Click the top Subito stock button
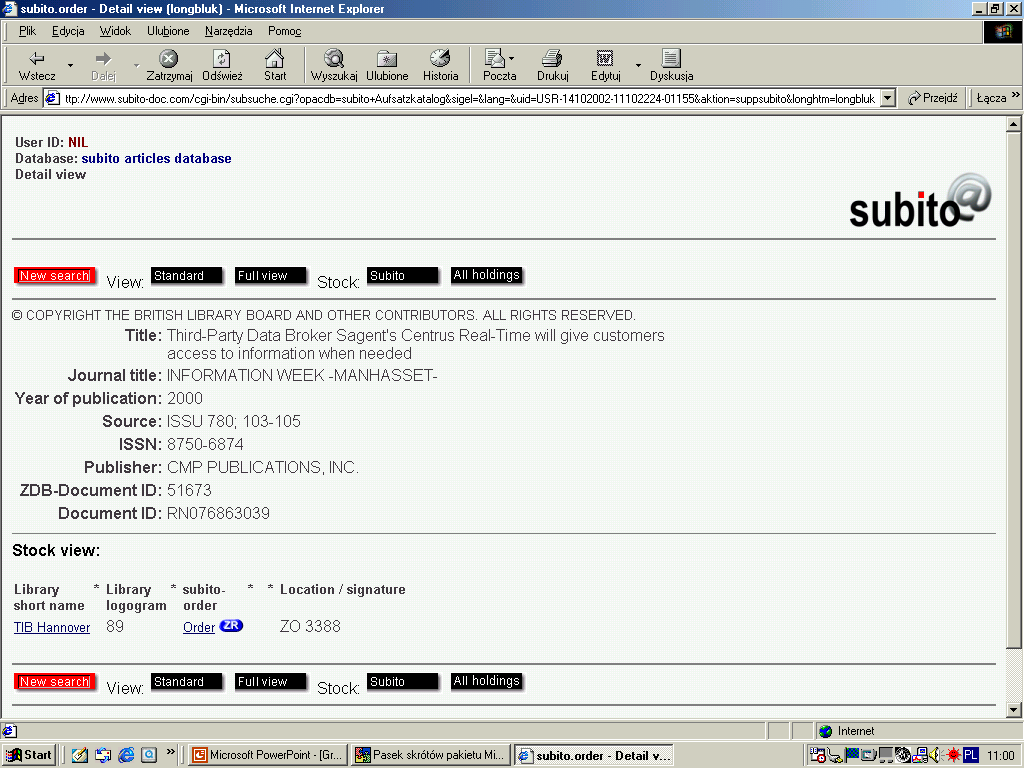This screenshot has width=1024, height=768. tap(402, 276)
